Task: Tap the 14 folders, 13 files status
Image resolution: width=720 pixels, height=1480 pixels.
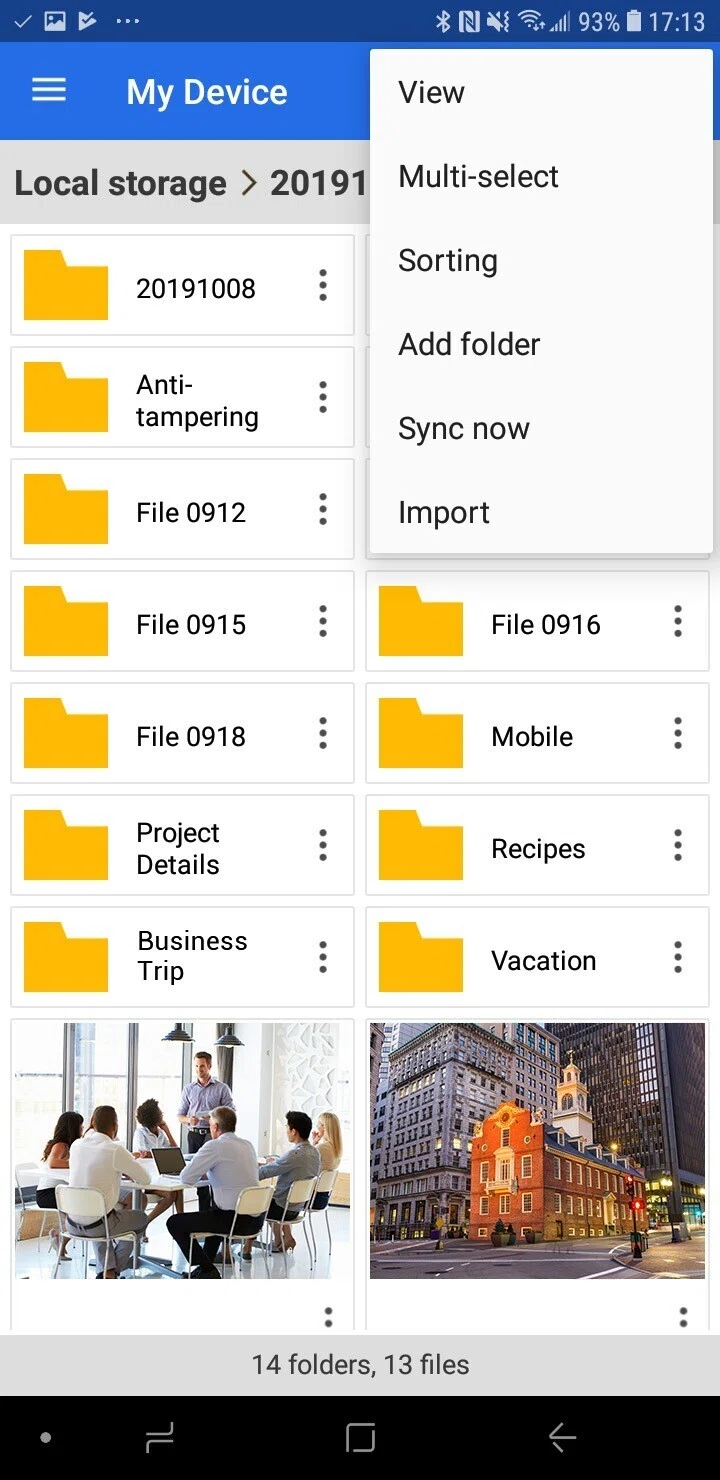Action: [360, 1364]
